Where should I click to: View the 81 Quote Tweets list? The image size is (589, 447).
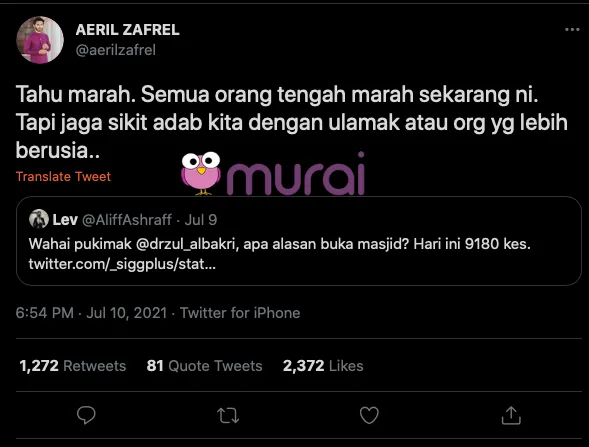pyautogui.click(x=204, y=366)
